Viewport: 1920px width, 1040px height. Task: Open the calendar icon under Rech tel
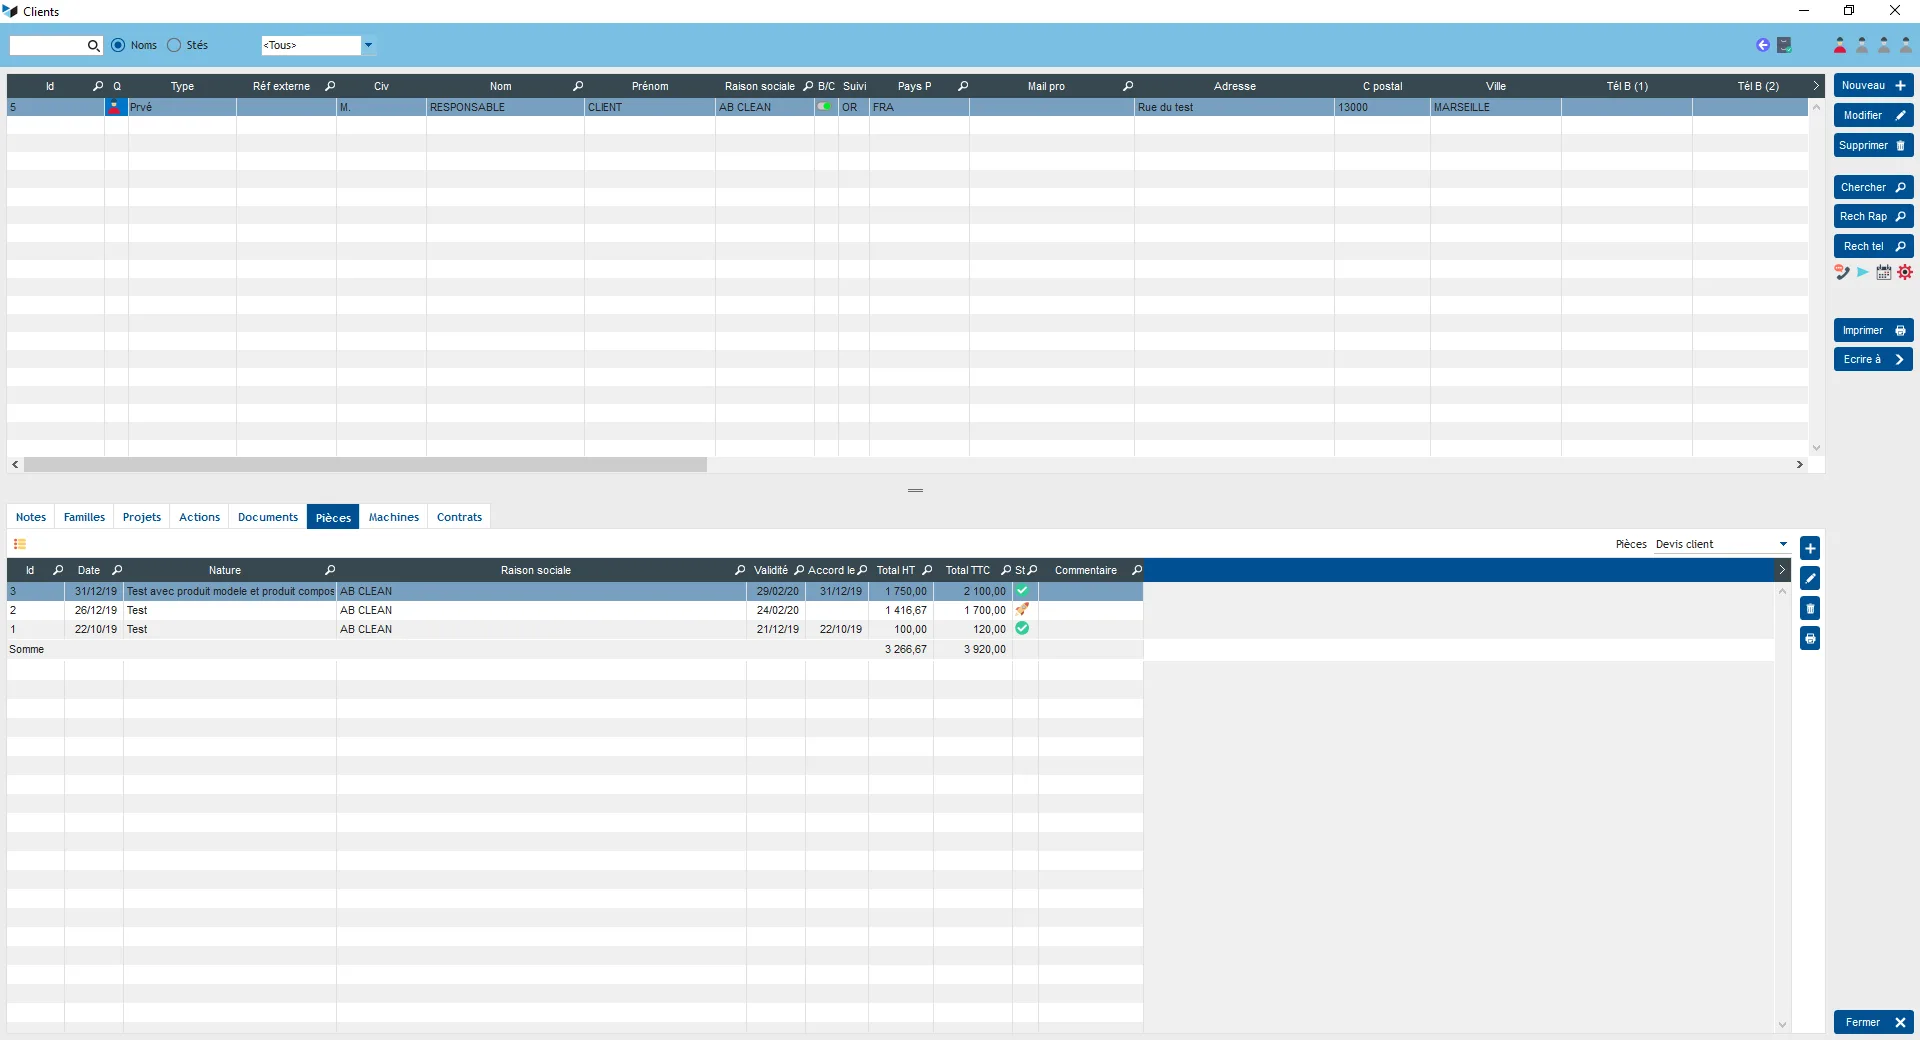point(1884,272)
